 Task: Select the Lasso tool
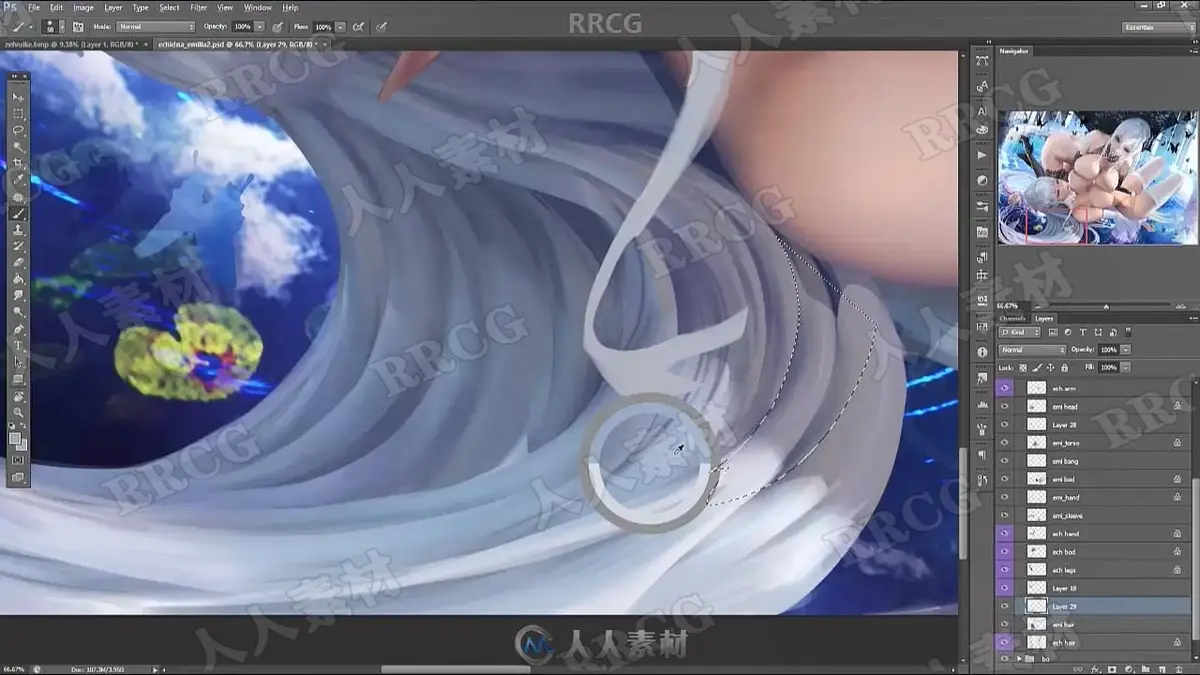coord(18,130)
